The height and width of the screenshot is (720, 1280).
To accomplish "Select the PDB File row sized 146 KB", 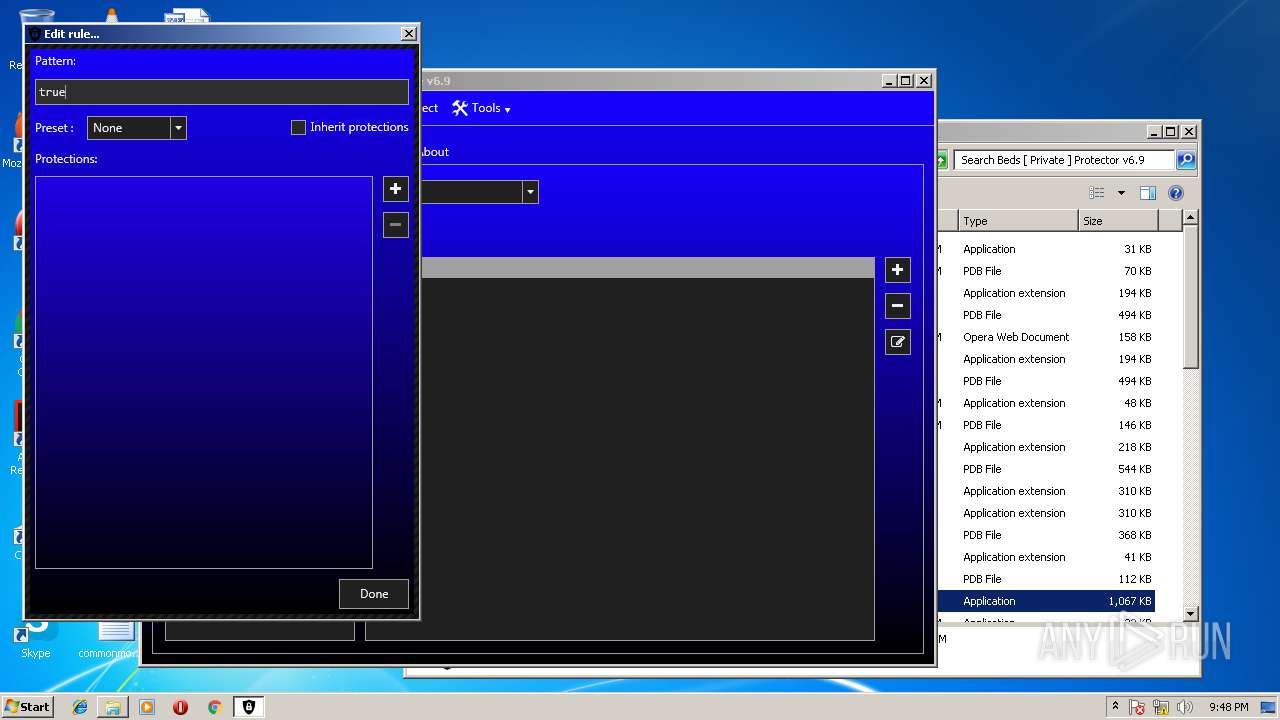I will point(1046,425).
